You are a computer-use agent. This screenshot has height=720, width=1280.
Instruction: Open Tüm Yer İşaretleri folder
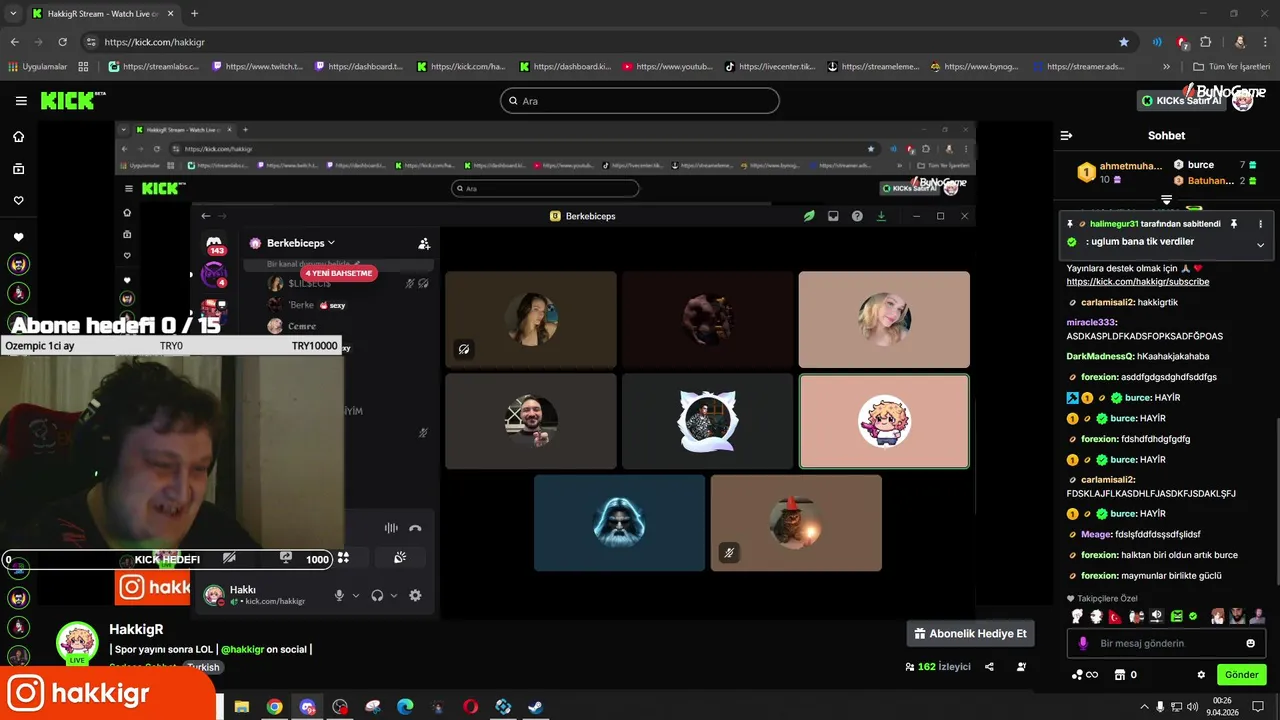click(x=1231, y=67)
